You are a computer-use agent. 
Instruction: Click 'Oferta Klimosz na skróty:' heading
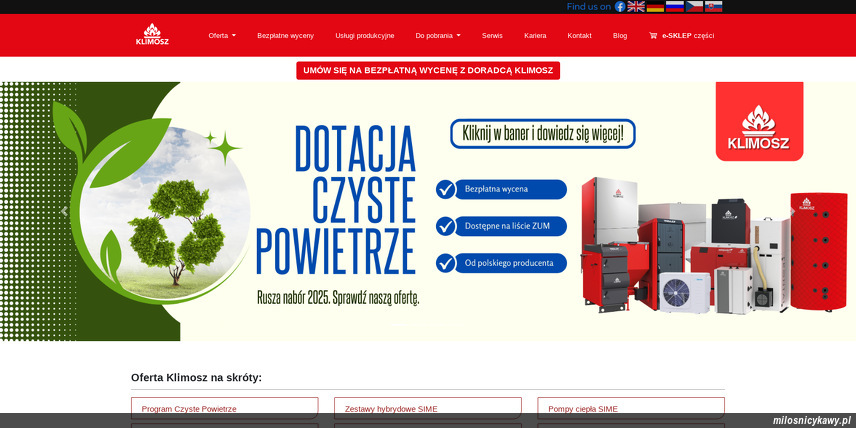tap(197, 377)
